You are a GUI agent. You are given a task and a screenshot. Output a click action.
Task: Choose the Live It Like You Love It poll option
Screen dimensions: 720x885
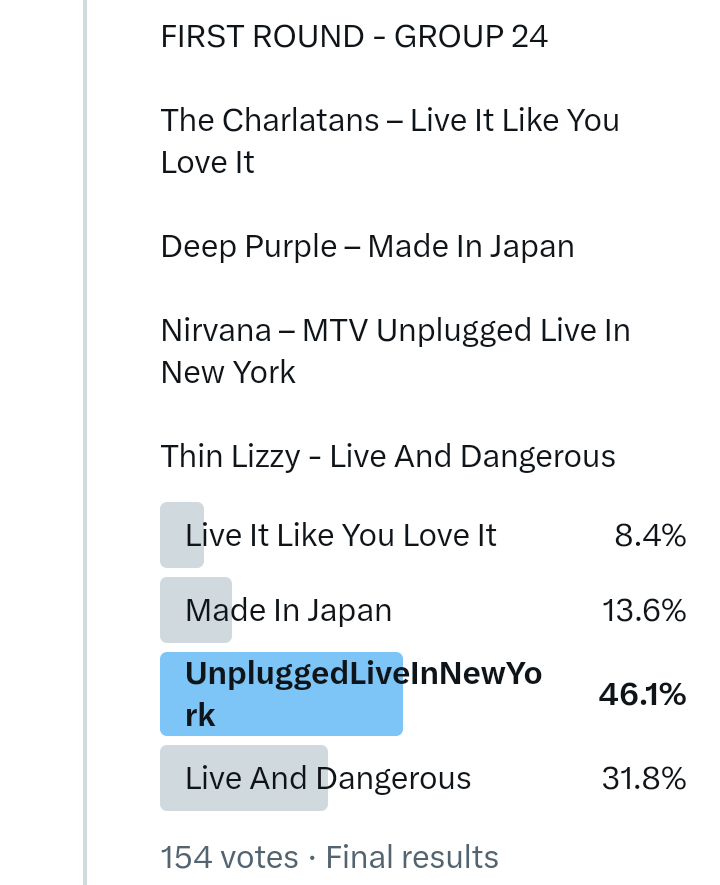pyautogui.click(x=340, y=535)
